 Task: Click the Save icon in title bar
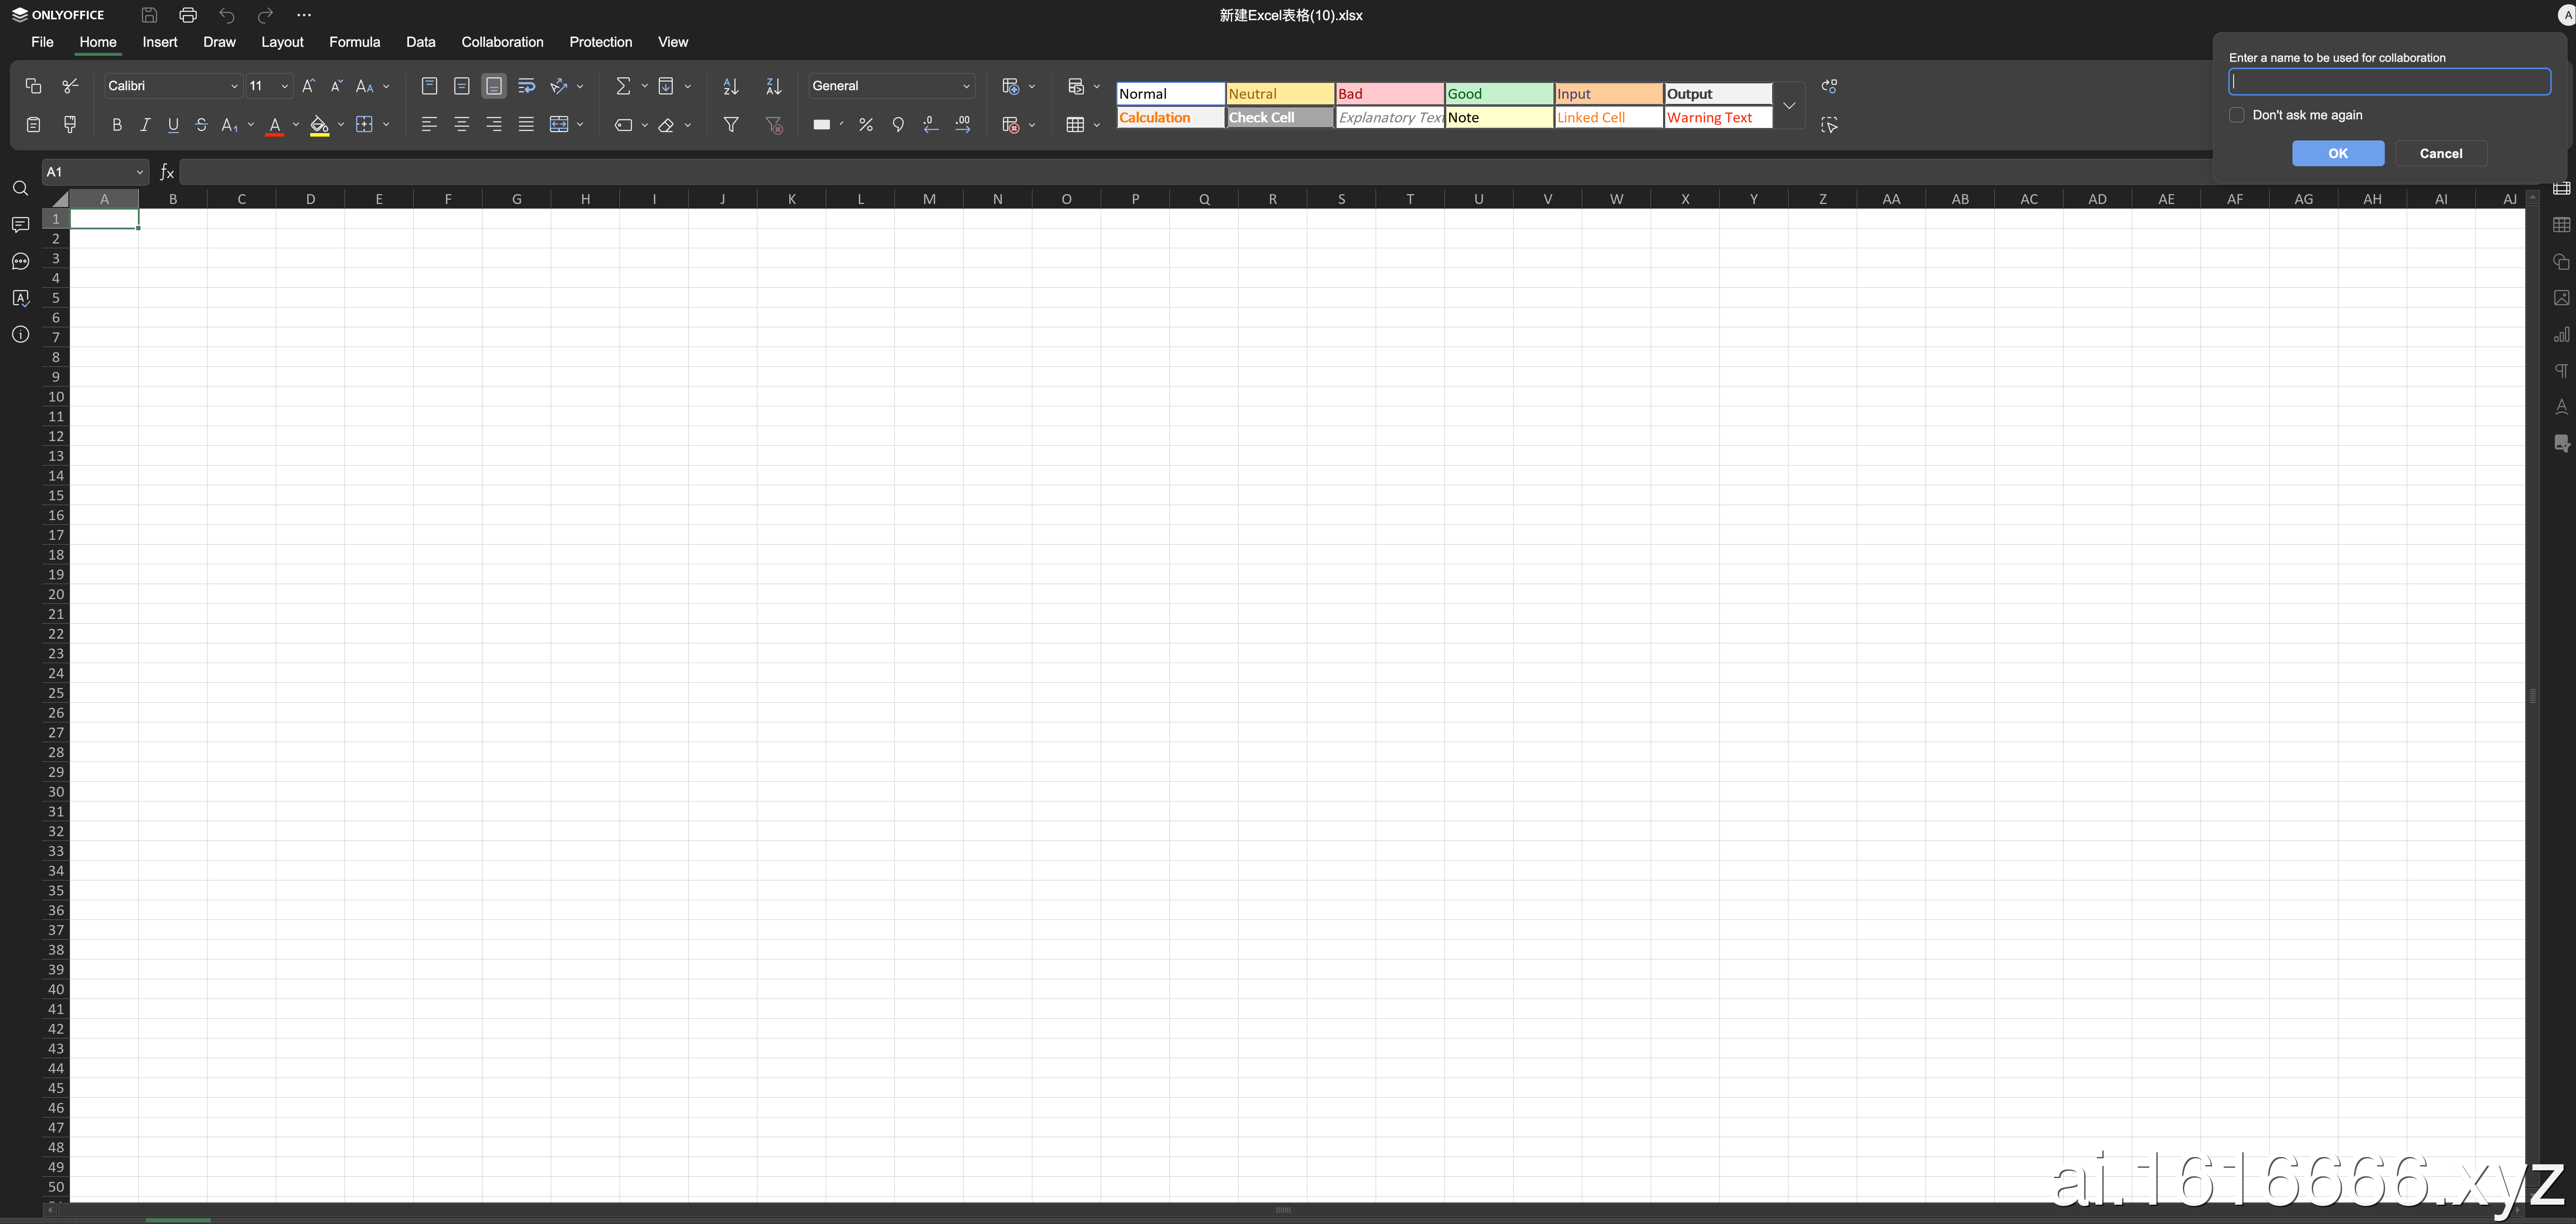coord(149,15)
